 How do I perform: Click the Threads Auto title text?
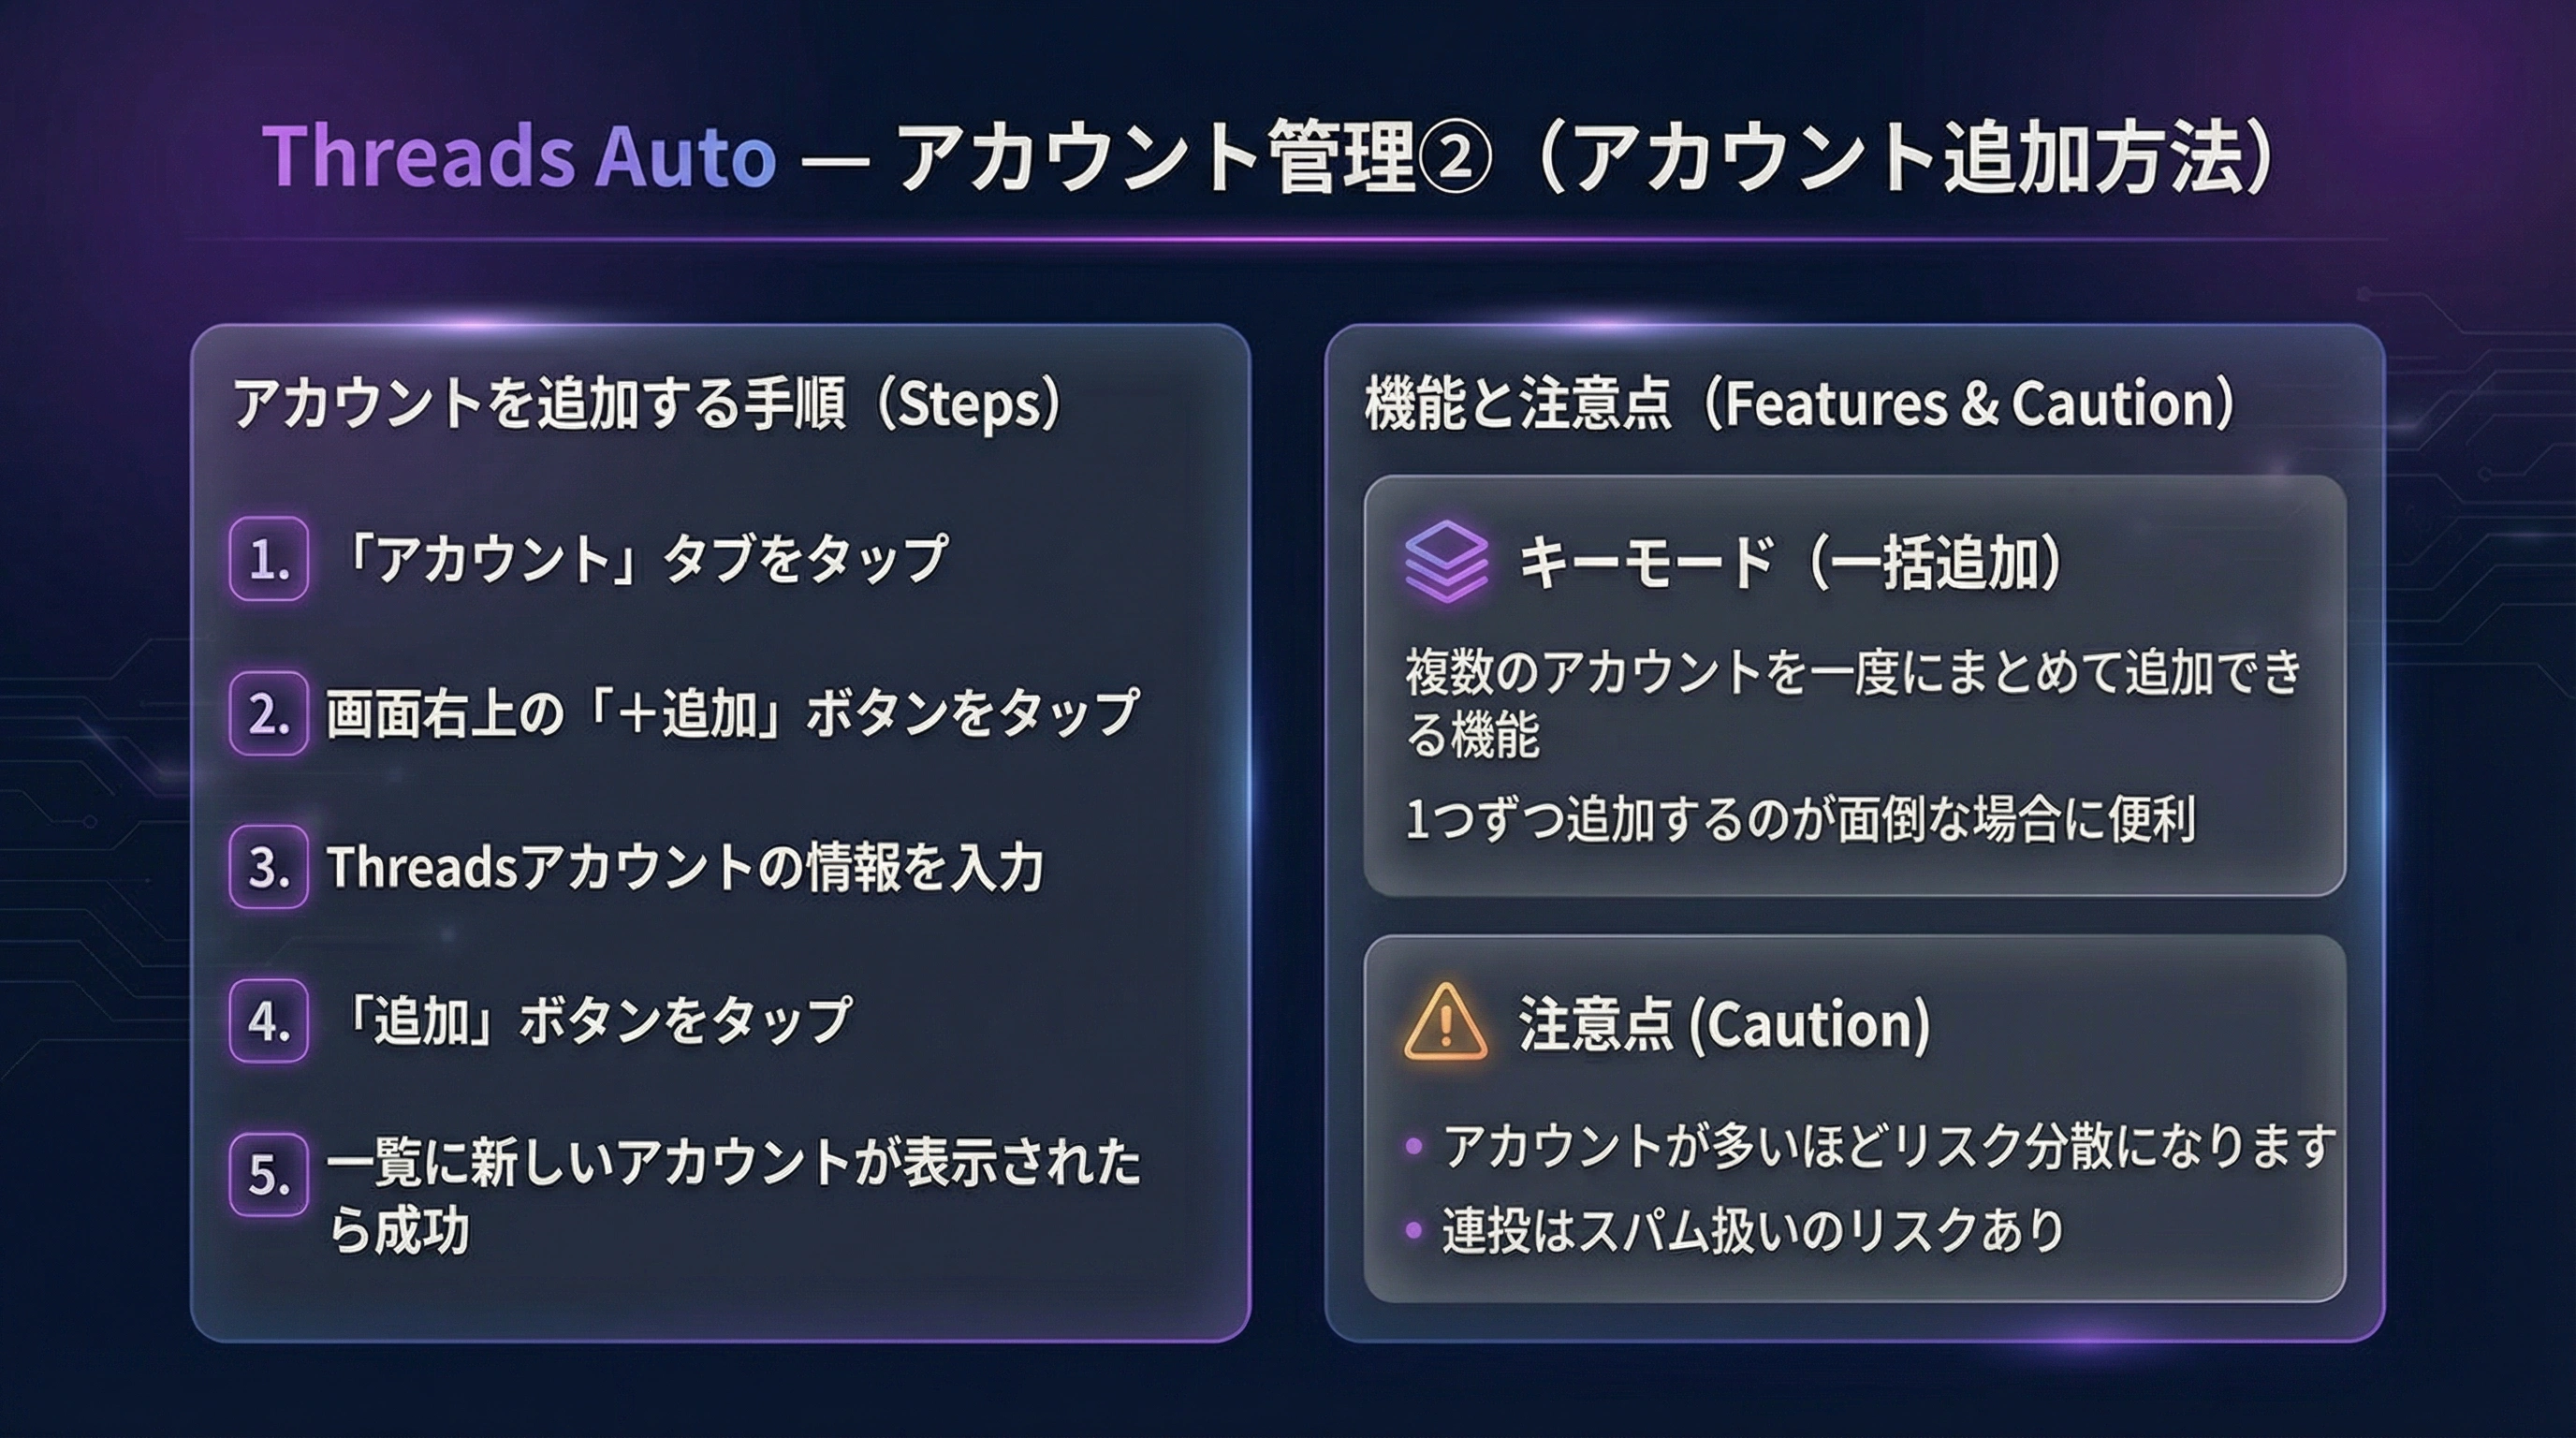[519, 157]
